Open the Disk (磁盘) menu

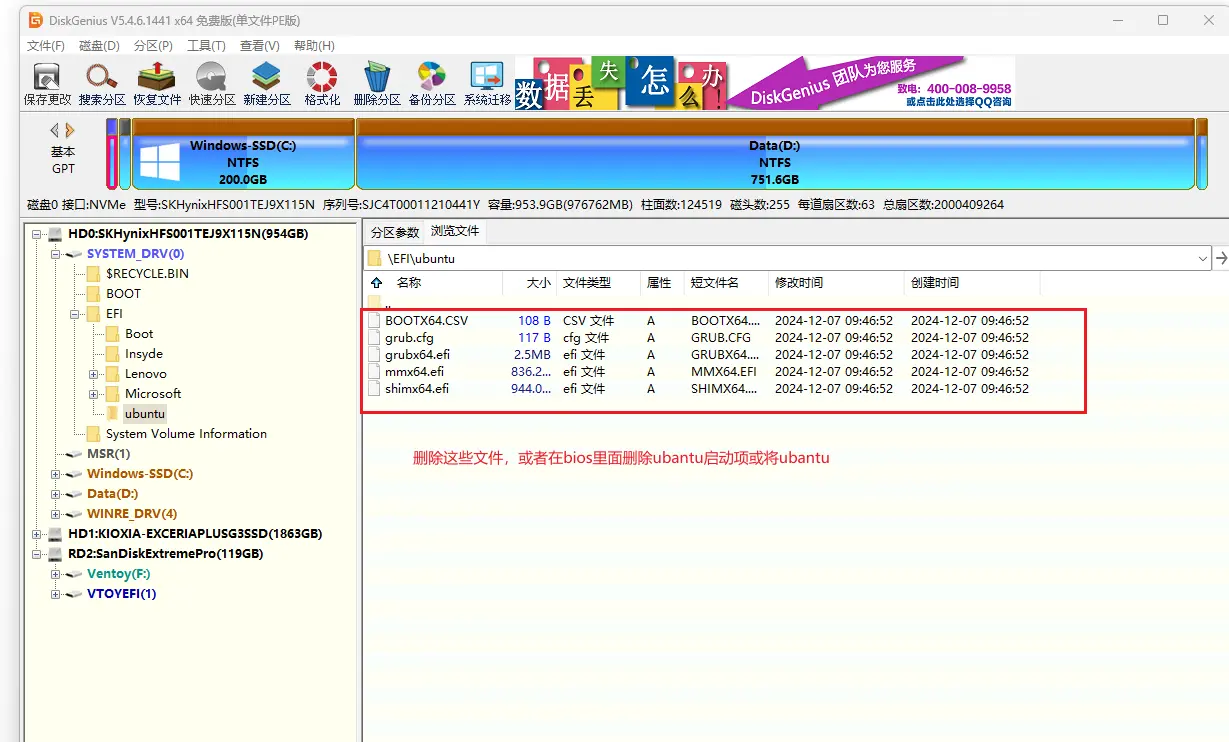pos(99,46)
